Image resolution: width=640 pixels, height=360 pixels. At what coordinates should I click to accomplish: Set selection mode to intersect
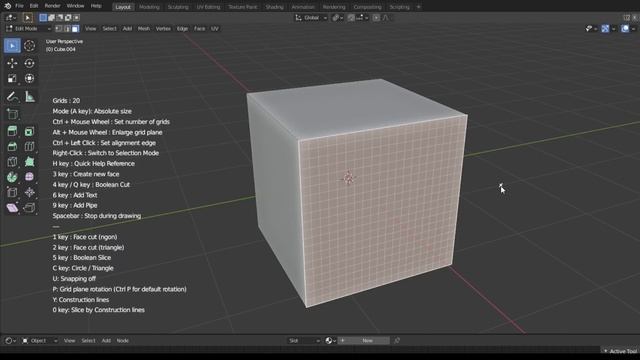click(x=76, y=18)
